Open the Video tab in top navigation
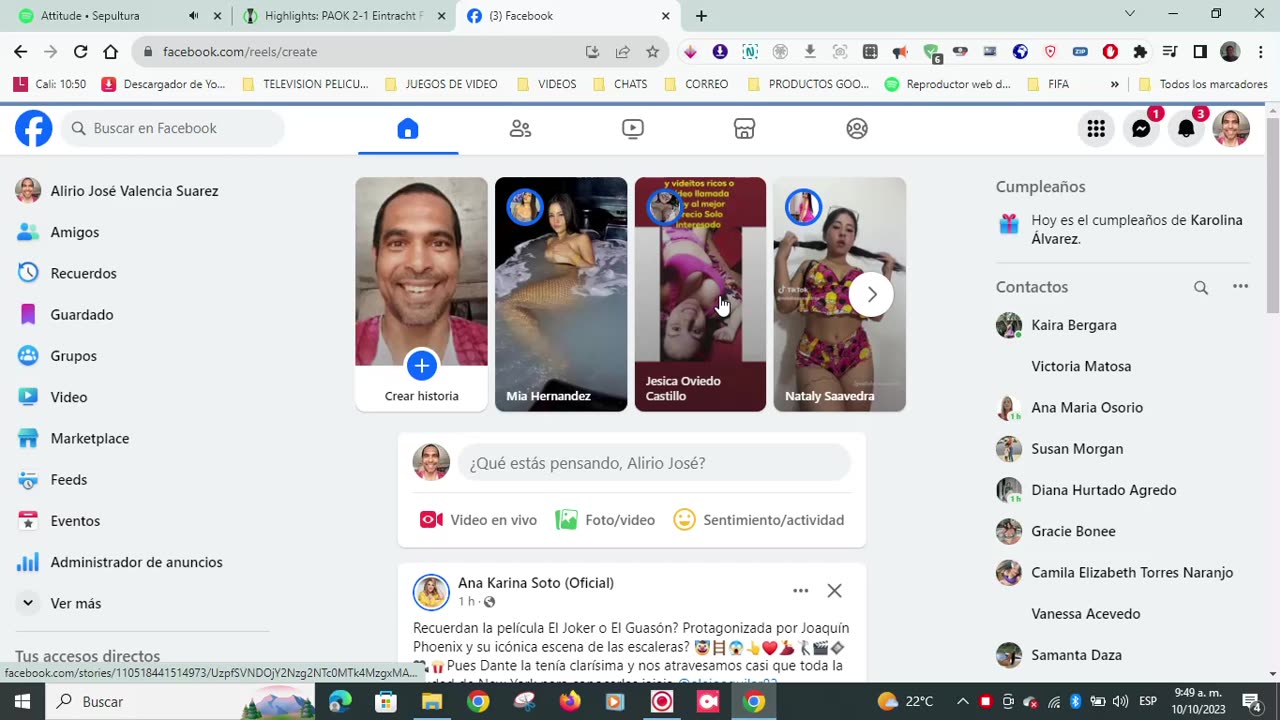 (632, 128)
